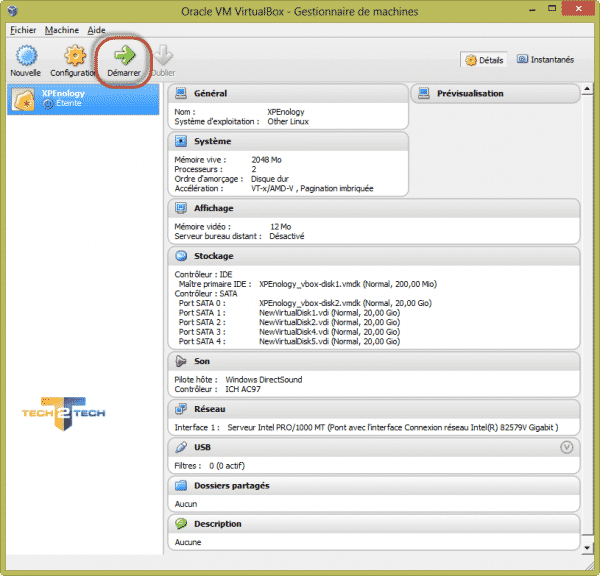Click '12 Mo' video memory value
The height and width of the screenshot is (576, 600).
pos(281,227)
